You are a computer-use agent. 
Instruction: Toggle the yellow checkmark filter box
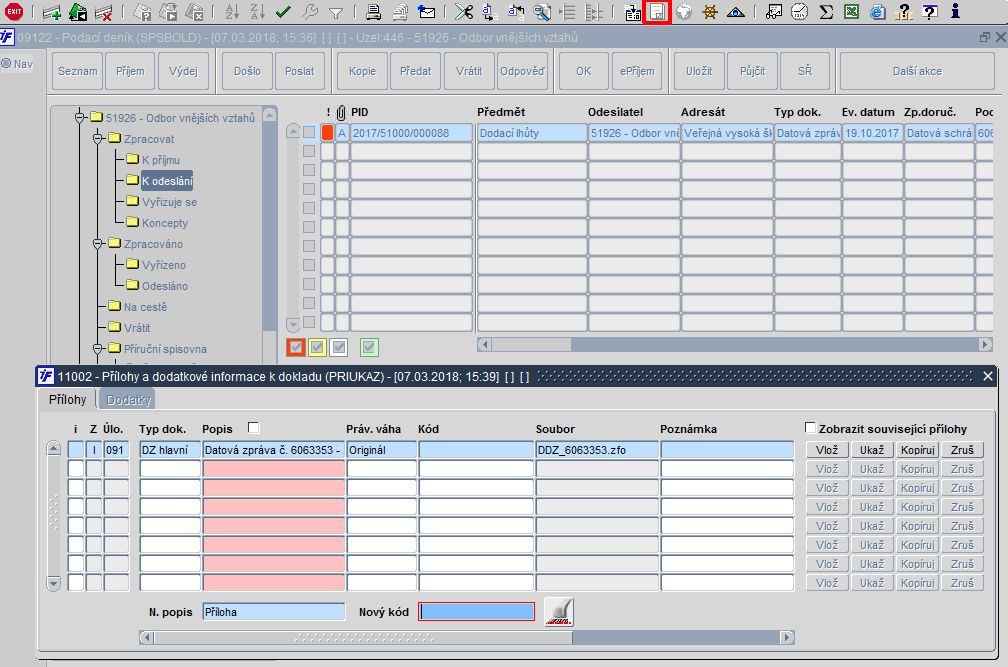click(x=317, y=348)
